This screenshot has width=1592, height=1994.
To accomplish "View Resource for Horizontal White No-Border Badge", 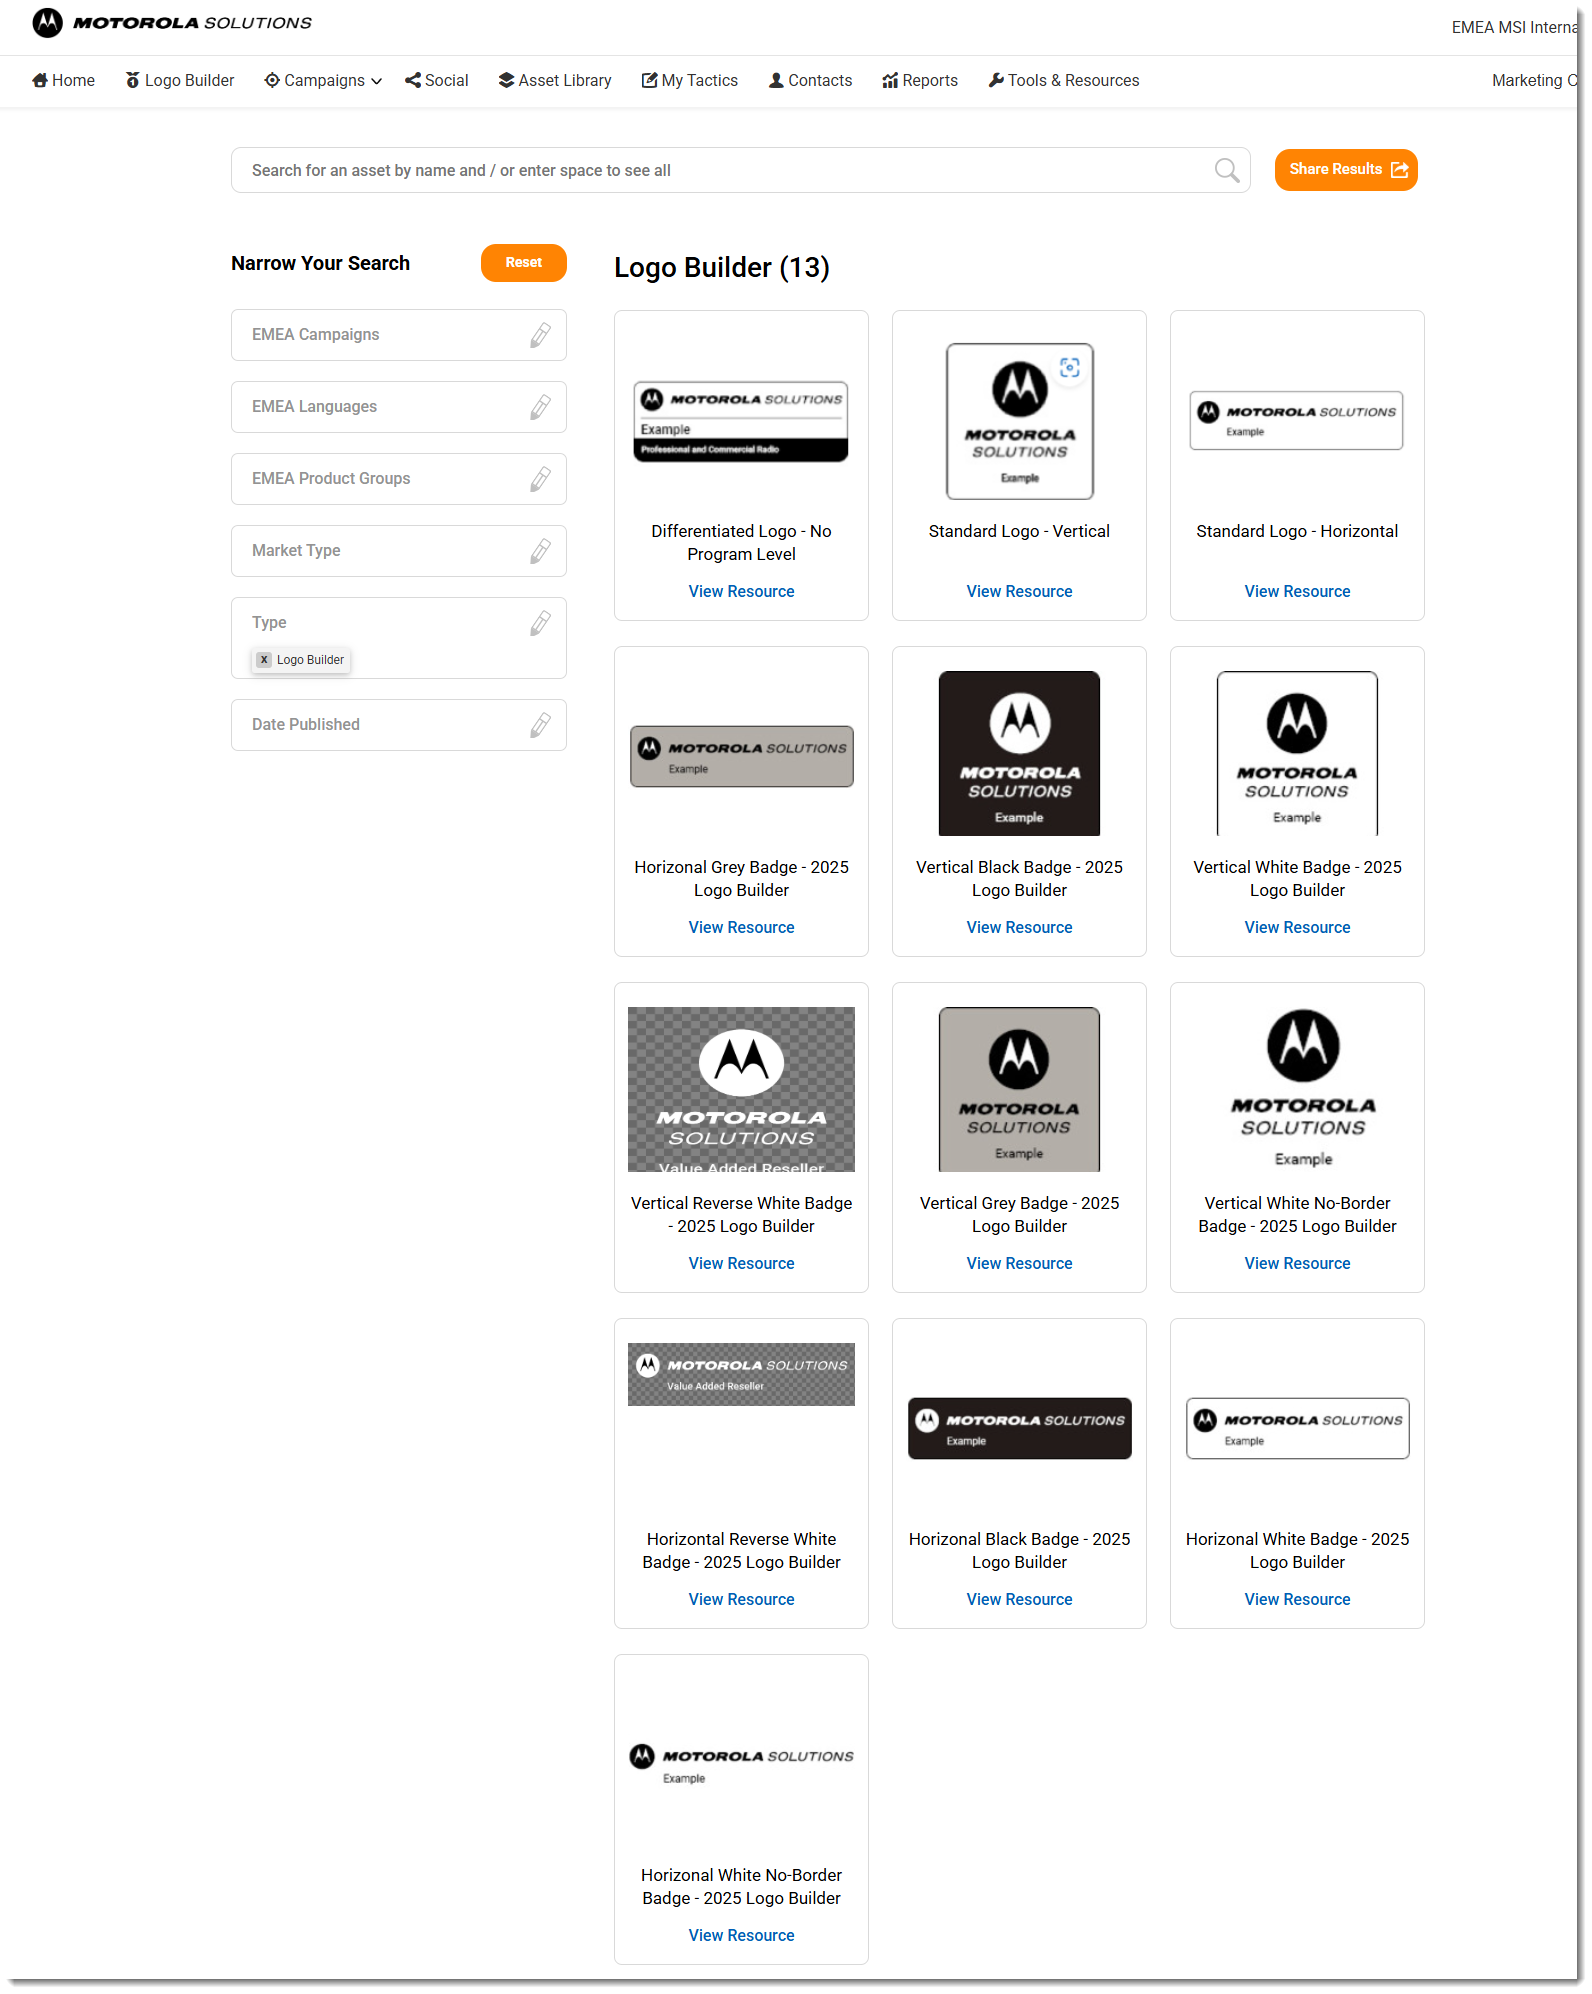I will pyautogui.click(x=741, y=1936).
